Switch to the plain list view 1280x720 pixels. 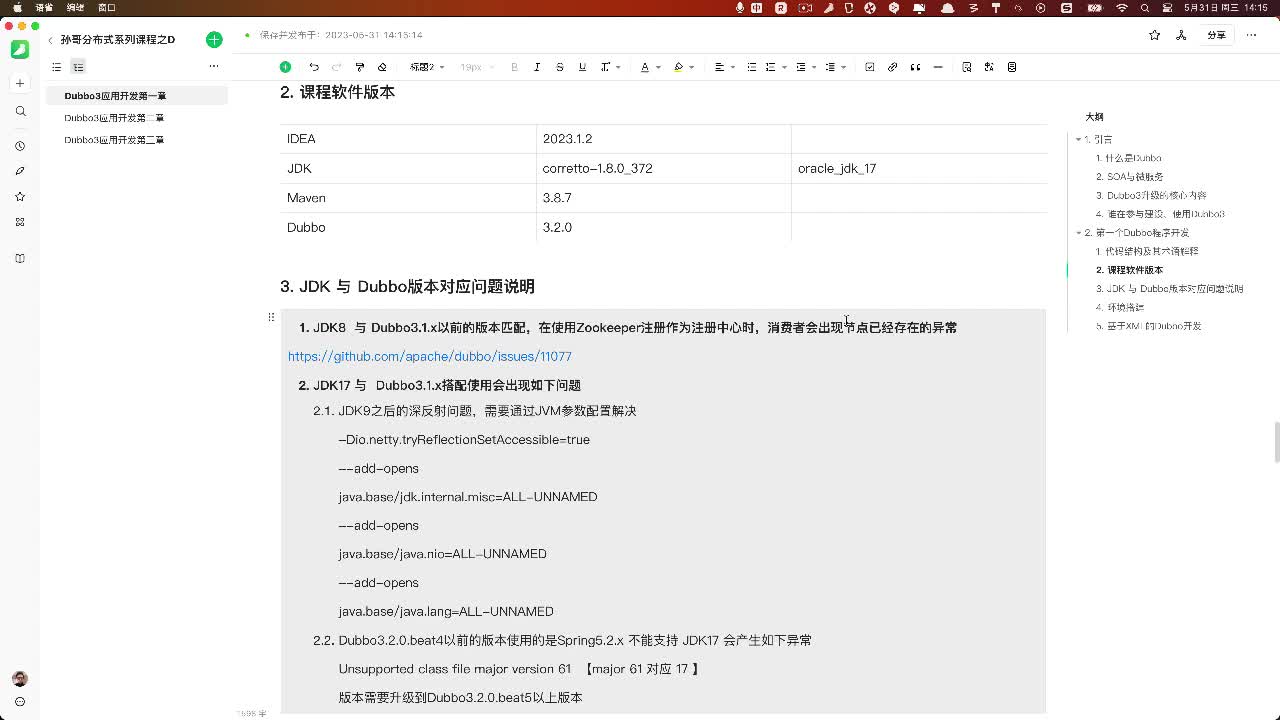56,67
